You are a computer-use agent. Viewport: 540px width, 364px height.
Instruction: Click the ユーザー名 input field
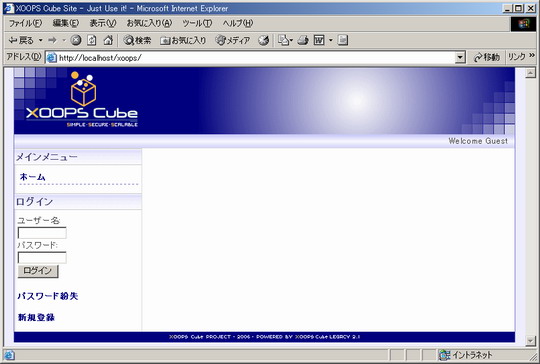point(42,233)
